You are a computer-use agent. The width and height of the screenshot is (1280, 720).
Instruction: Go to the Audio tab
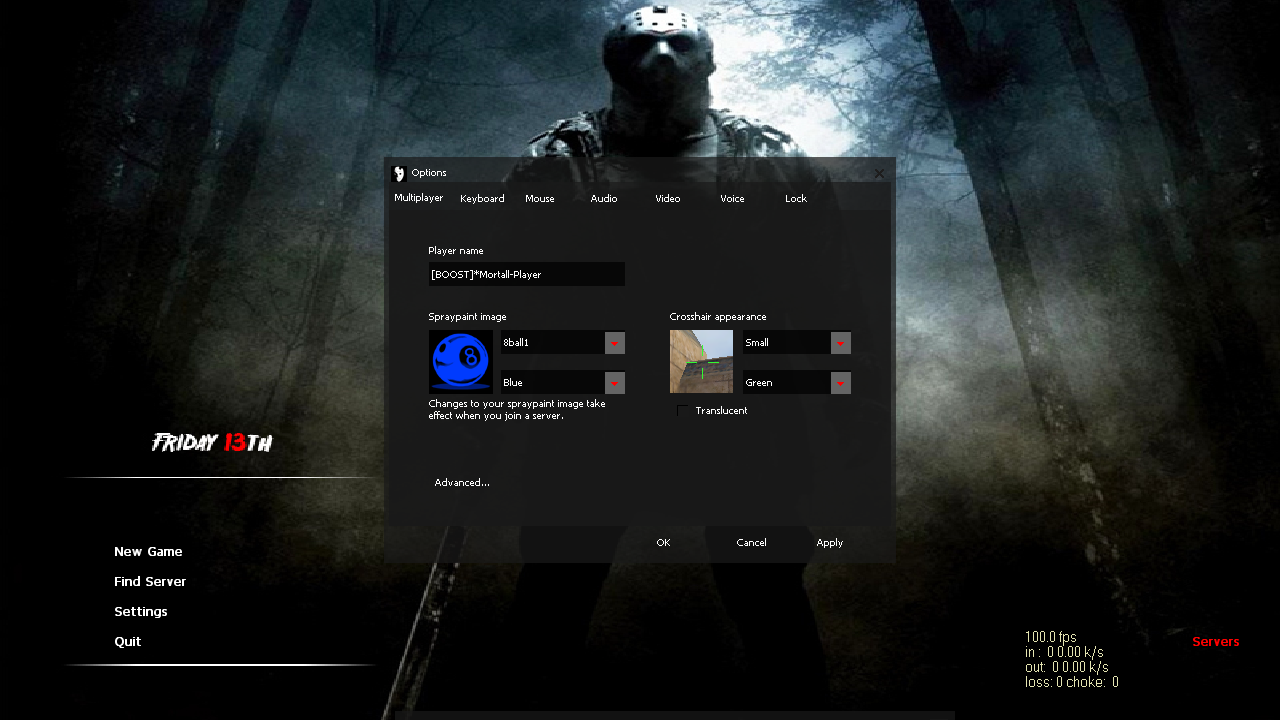[x=604, y=199]
